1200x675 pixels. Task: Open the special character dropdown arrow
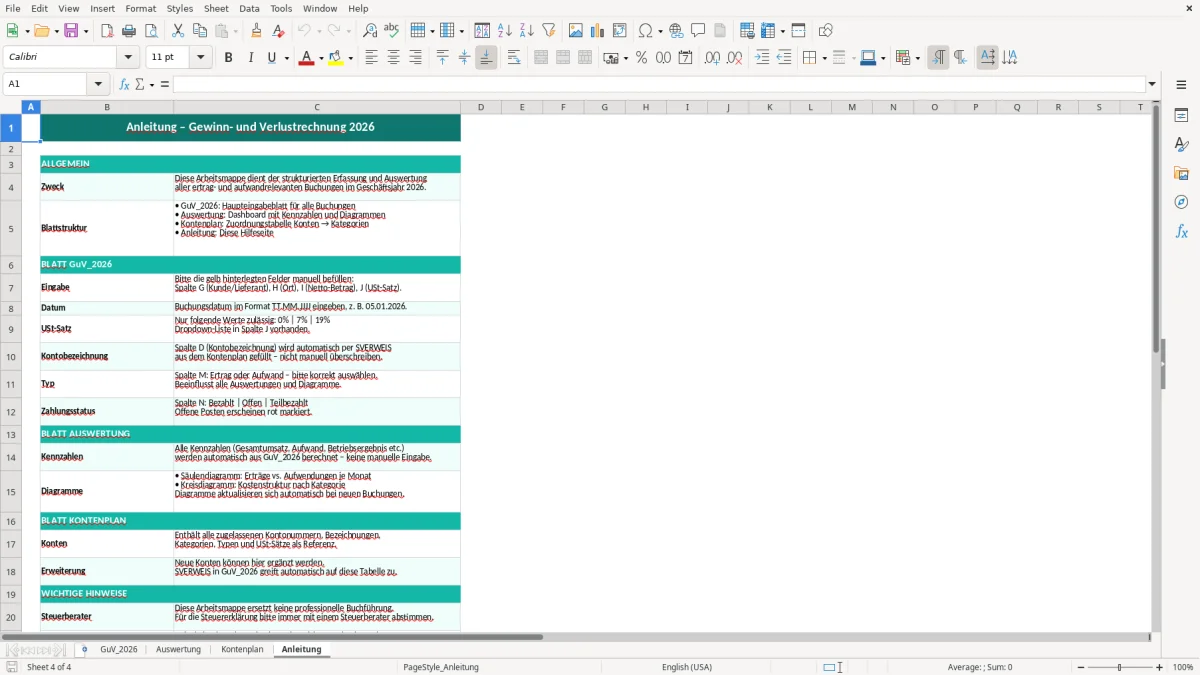coord(660,31)
